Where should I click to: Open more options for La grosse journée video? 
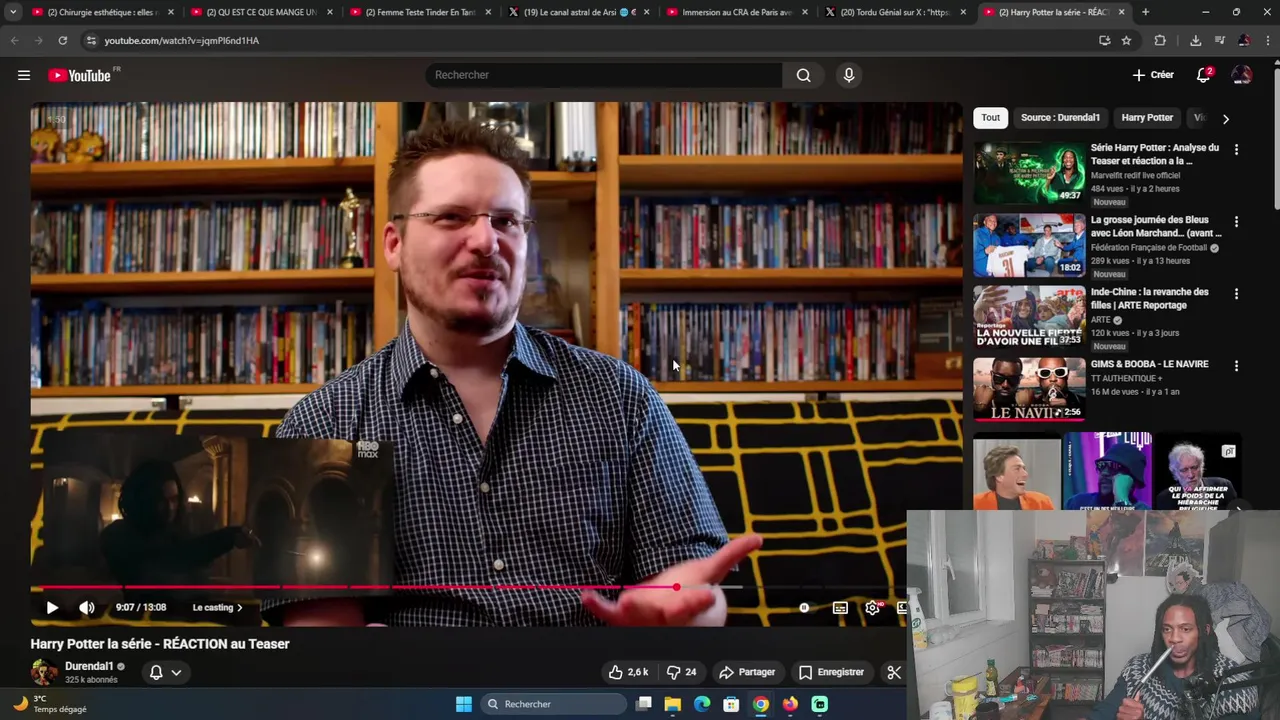coord(1236,222)
